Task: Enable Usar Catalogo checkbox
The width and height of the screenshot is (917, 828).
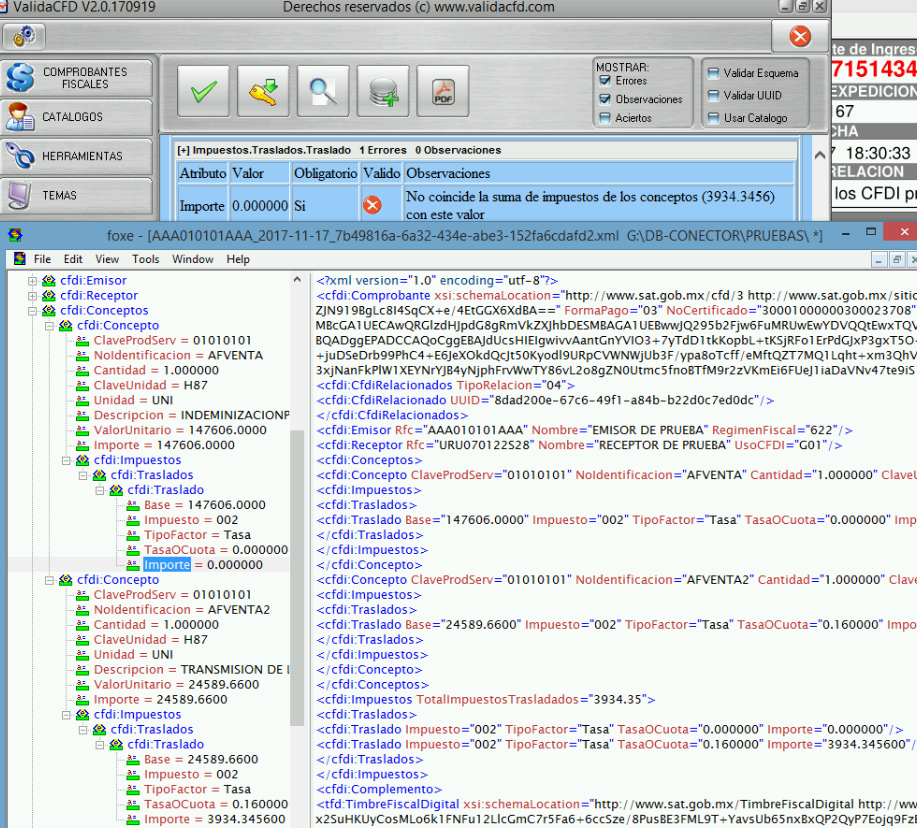Action: pyautogui.click(x=713, y=118)
